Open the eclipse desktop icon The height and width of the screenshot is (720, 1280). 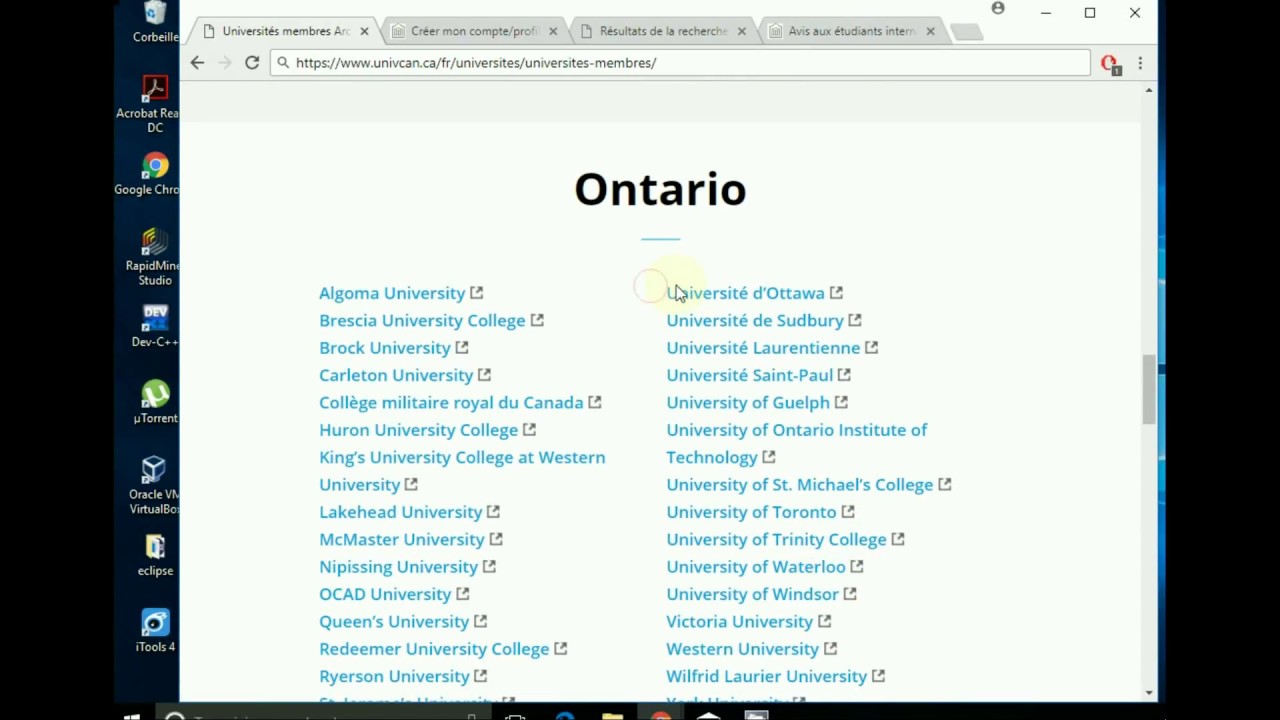(155, 556)
